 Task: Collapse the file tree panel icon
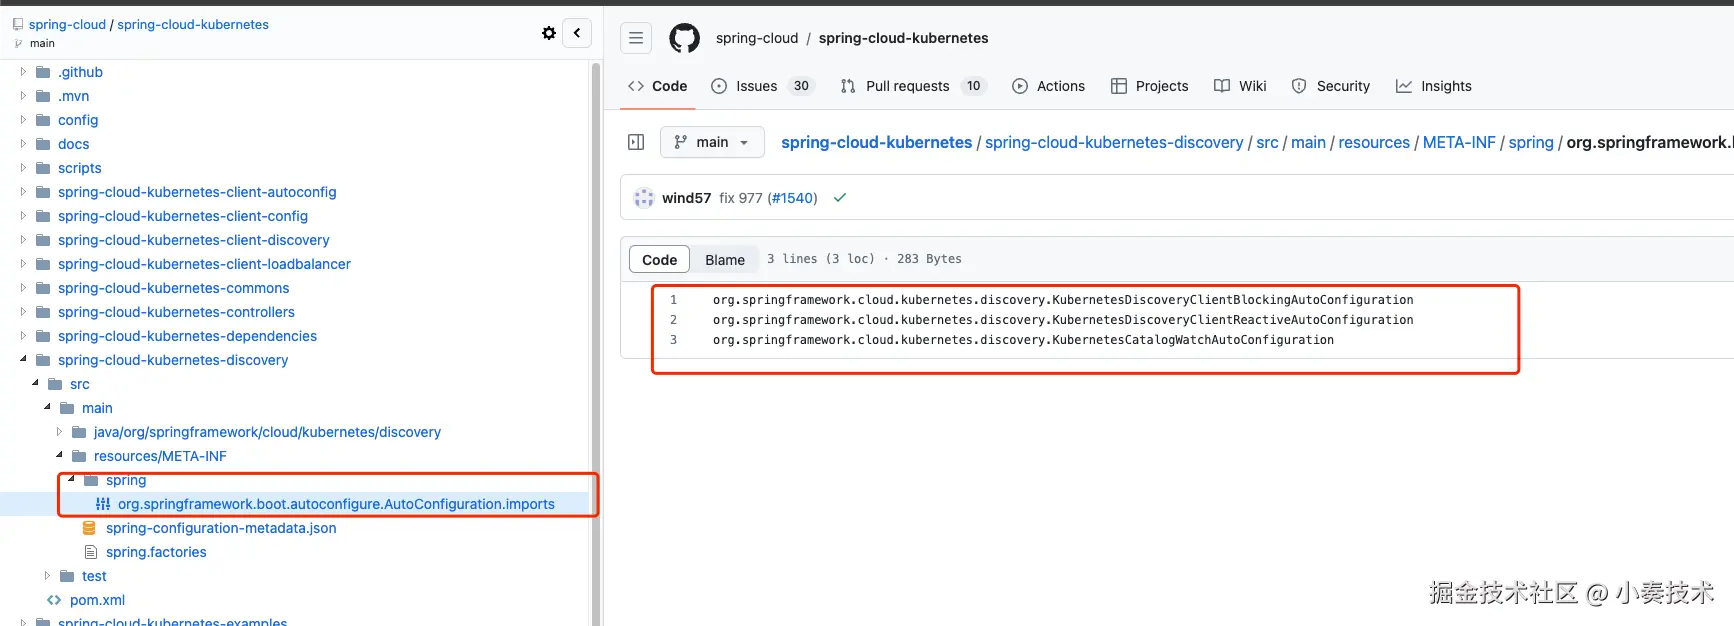[x=636, y=142]
